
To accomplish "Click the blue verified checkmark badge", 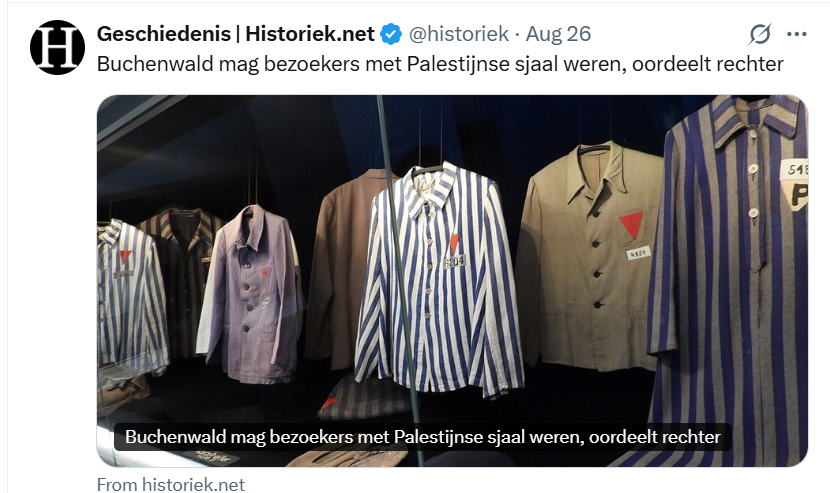I will (392, 34).
